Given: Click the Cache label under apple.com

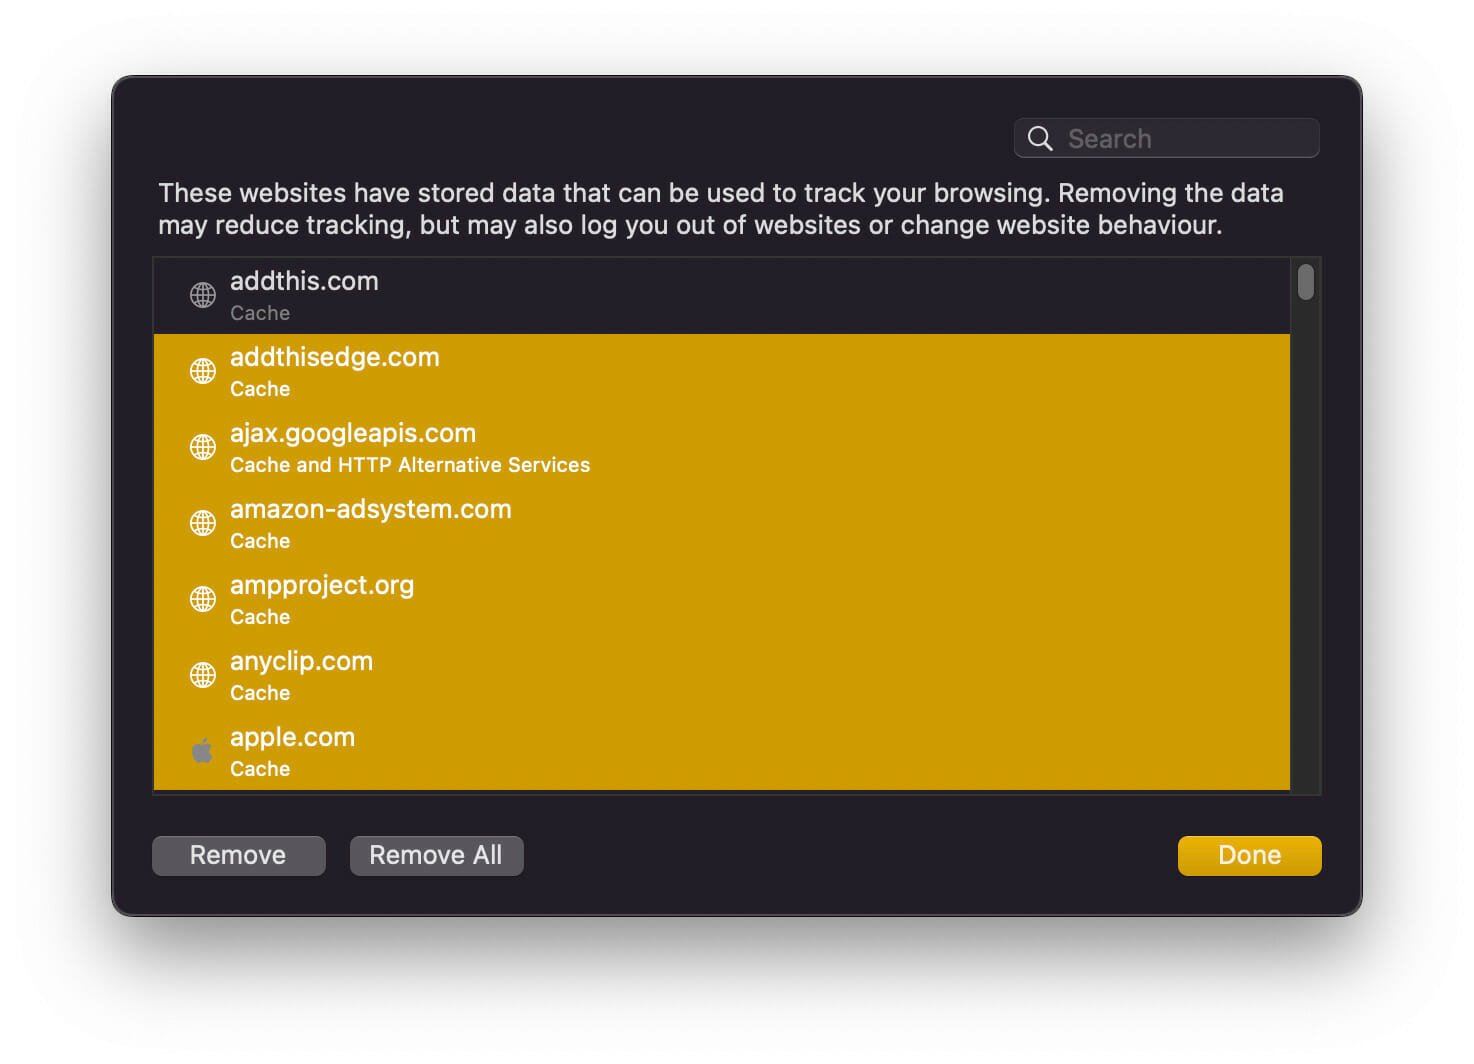Looking at the screenshot, I should [x=260, y=769].
